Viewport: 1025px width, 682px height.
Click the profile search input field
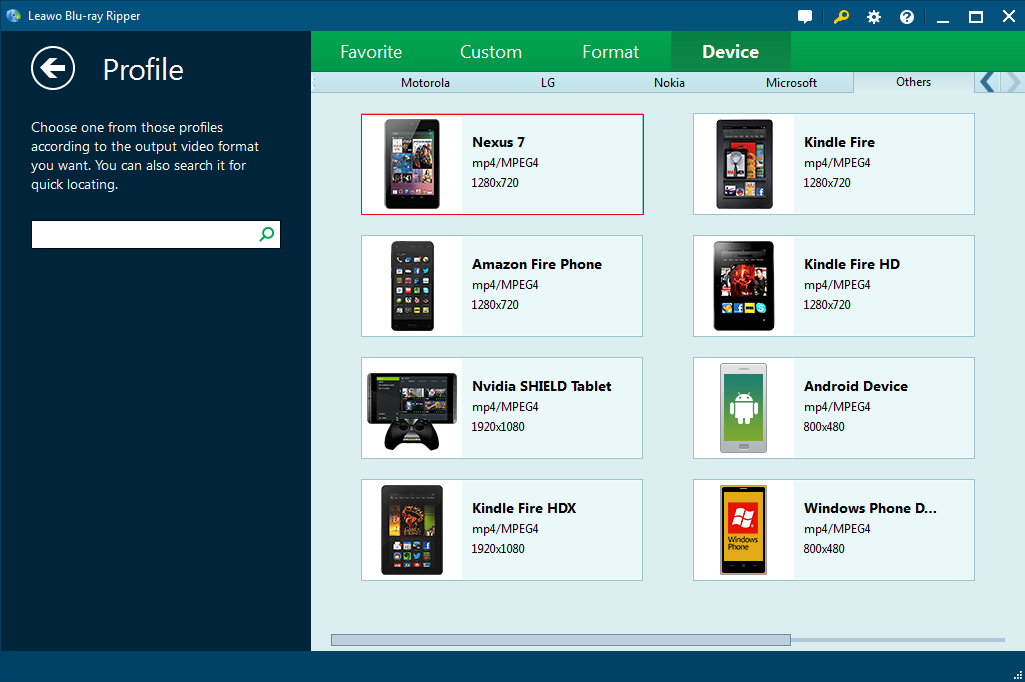click(144, 234)
